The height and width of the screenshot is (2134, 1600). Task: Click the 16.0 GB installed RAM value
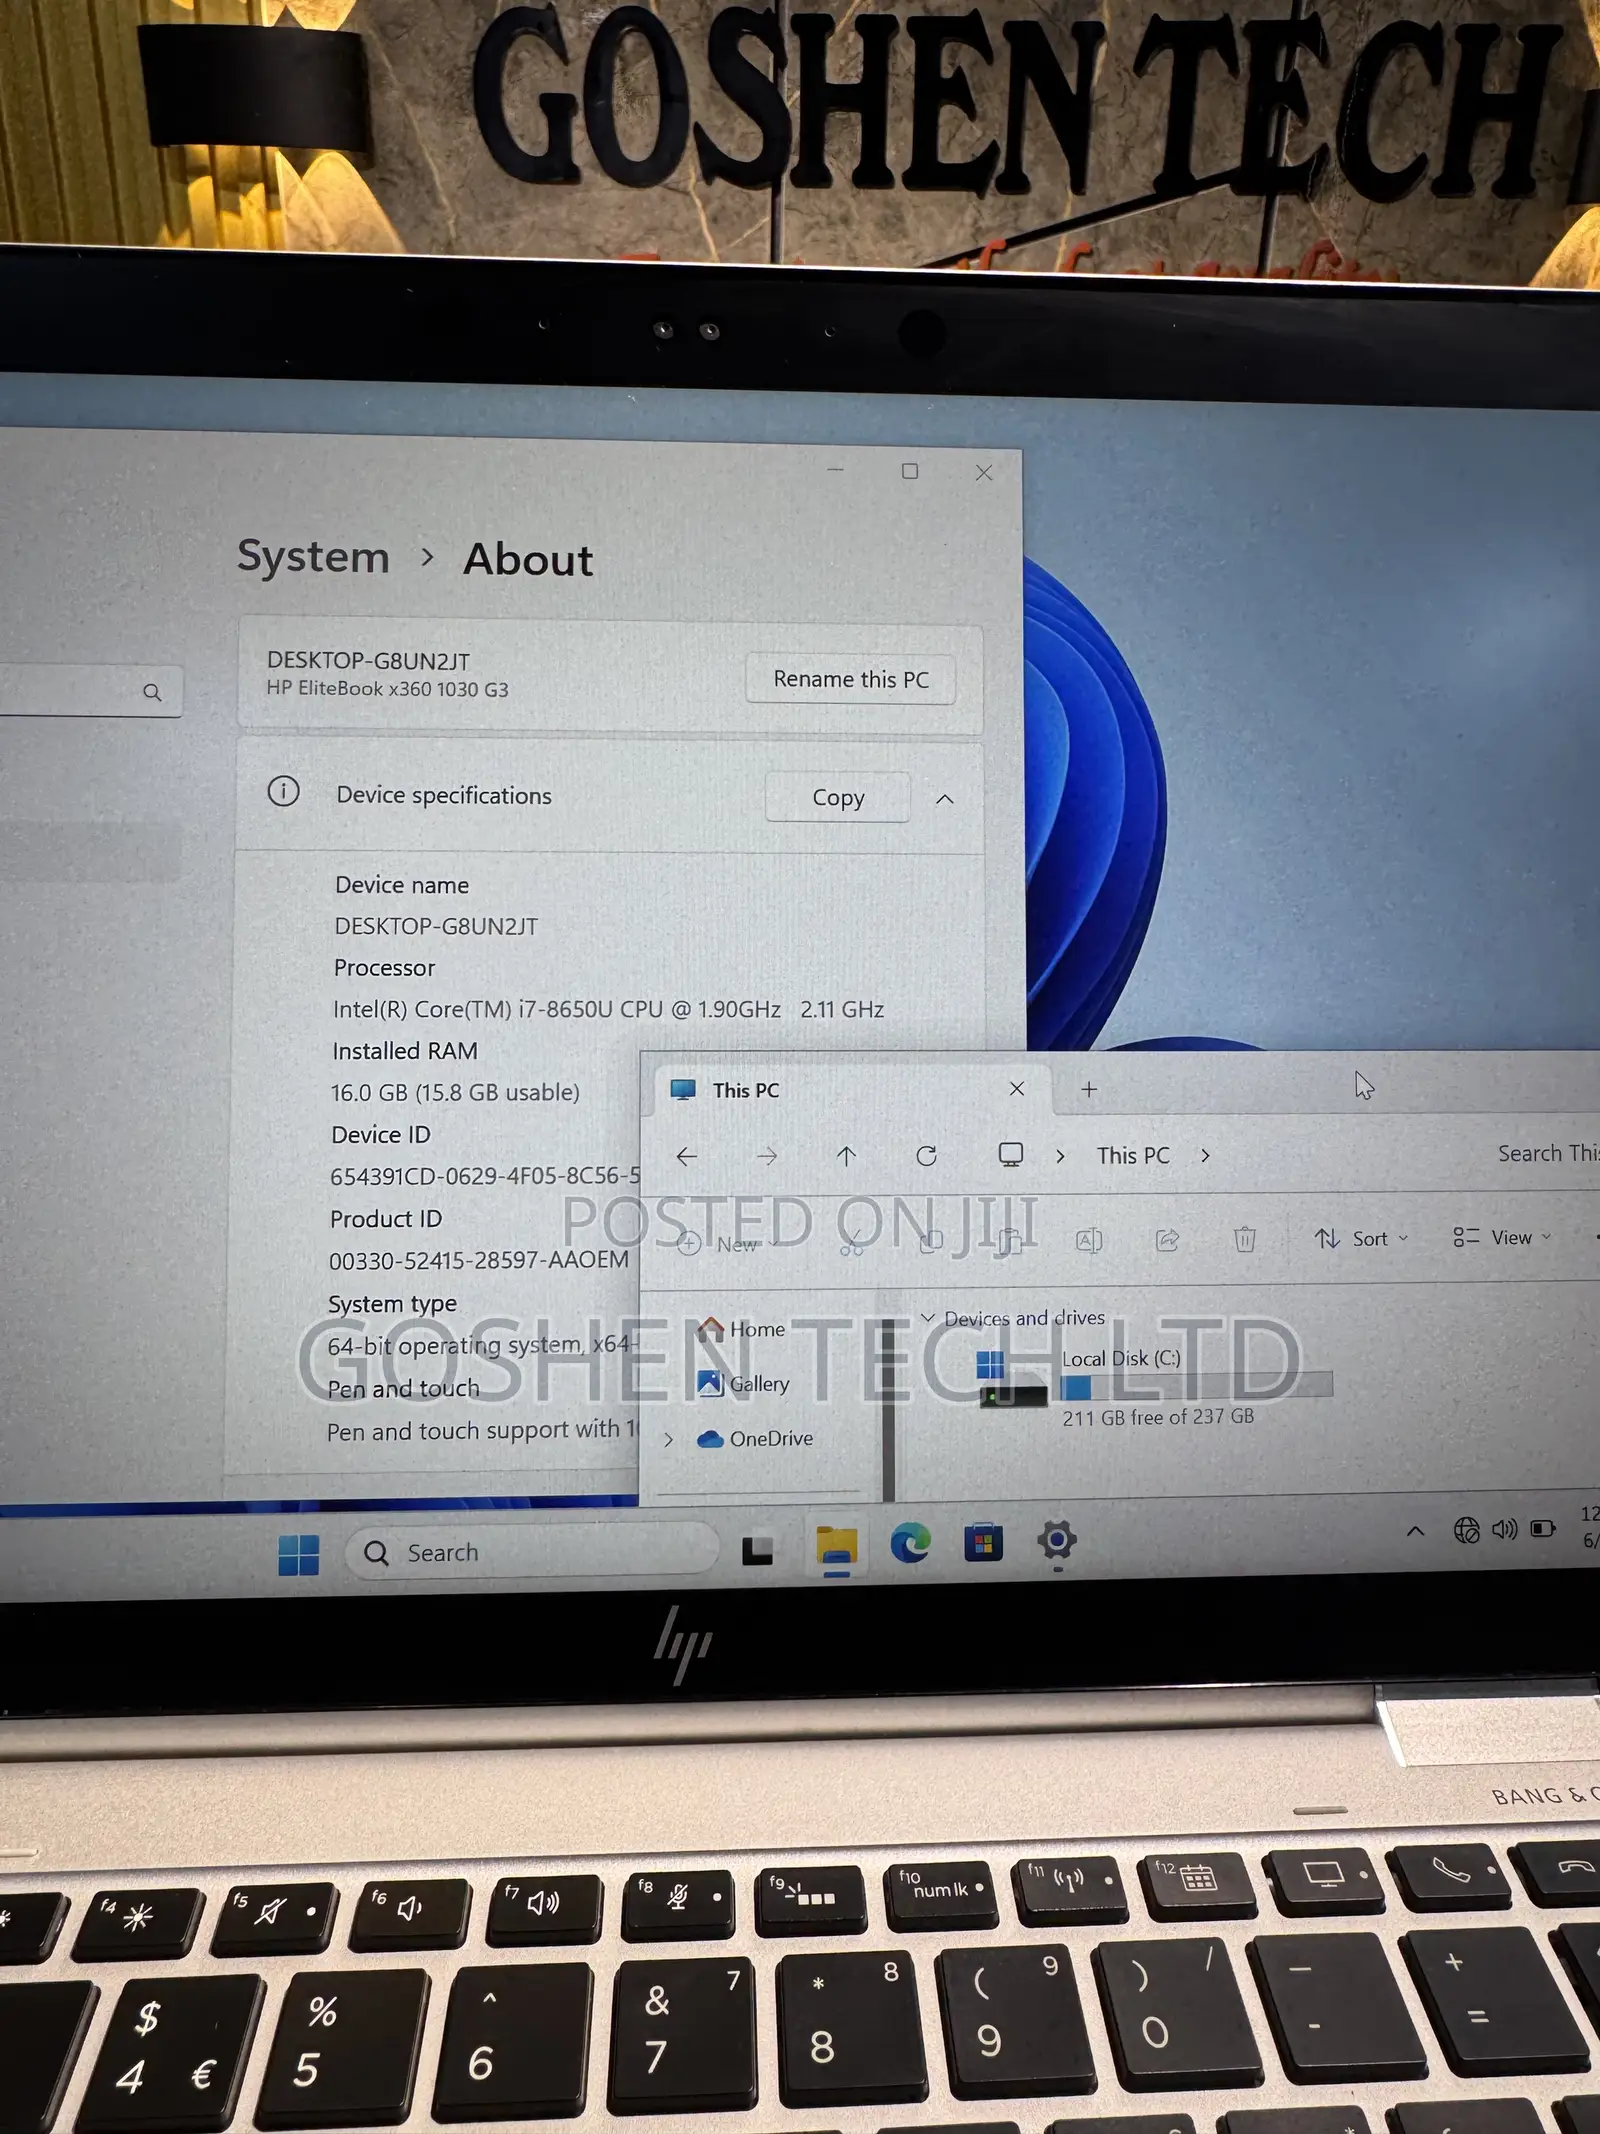coord(455,1092)
